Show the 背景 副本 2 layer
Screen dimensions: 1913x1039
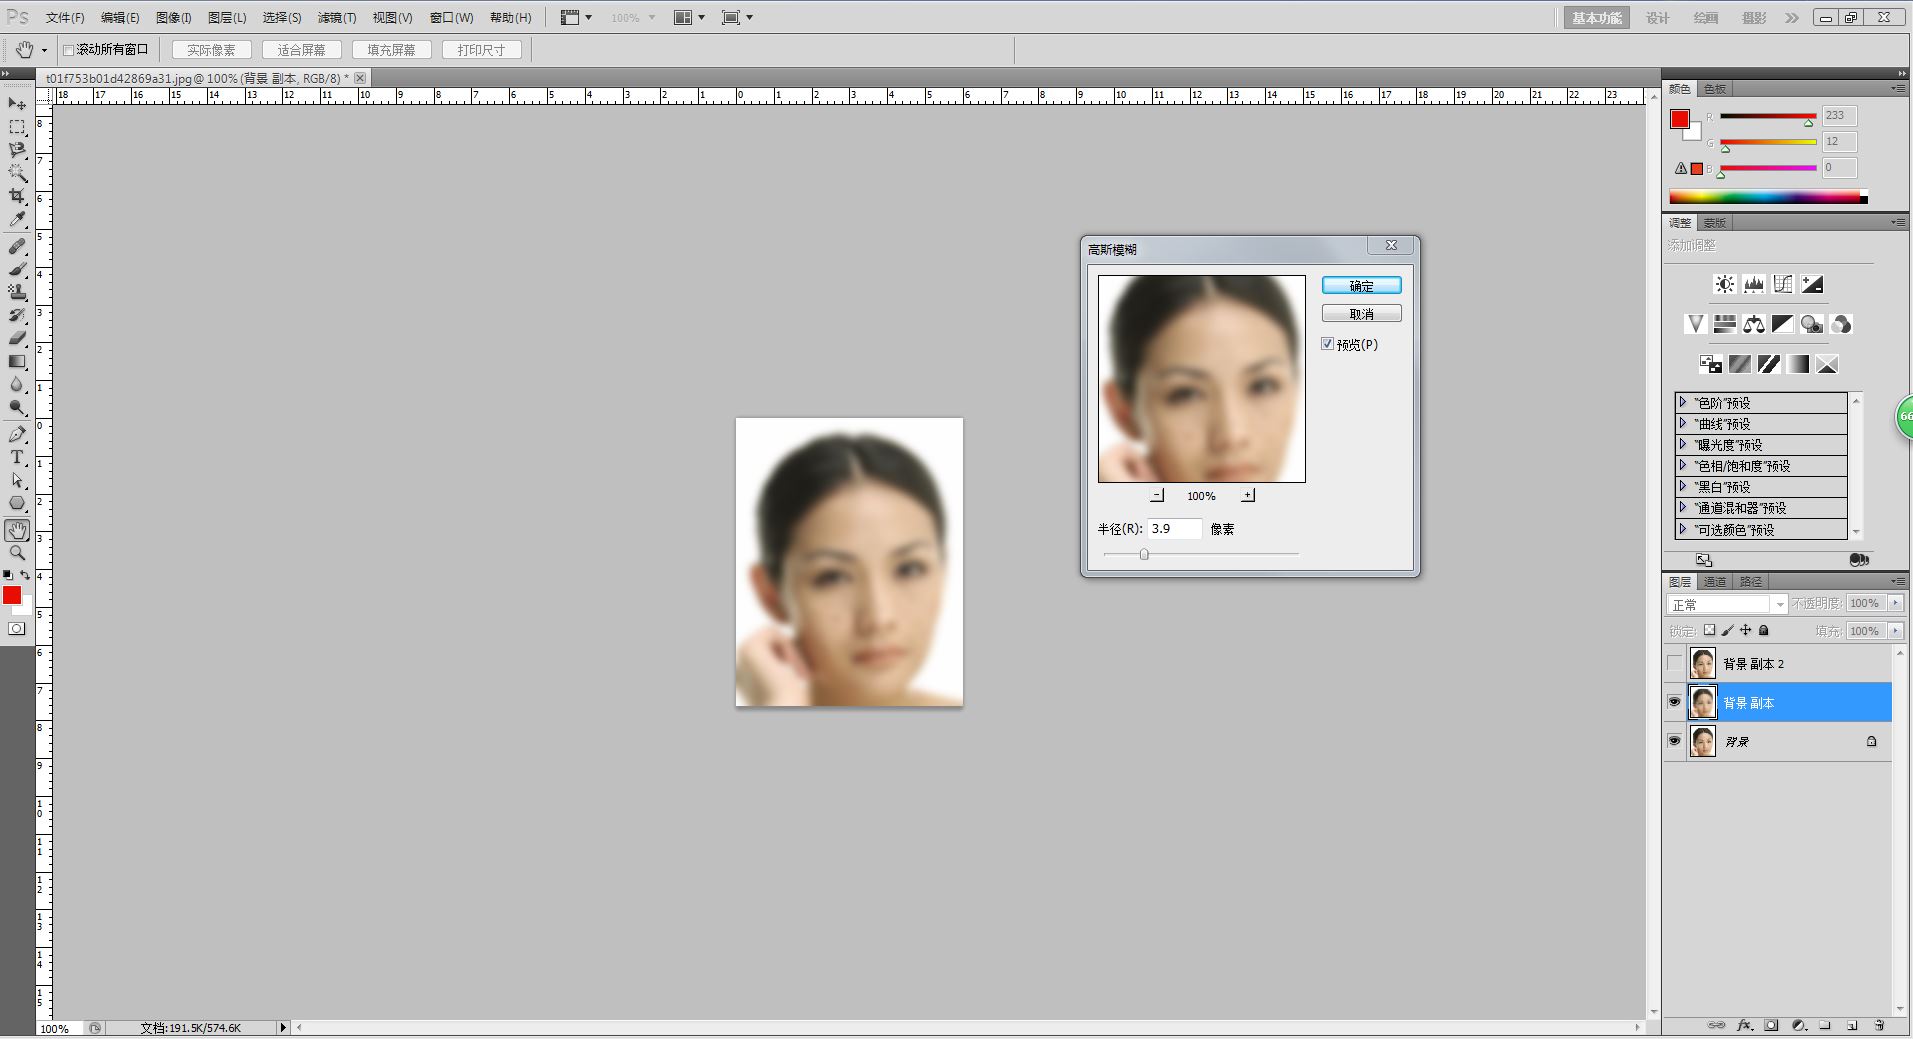[x=1674, y=663]
